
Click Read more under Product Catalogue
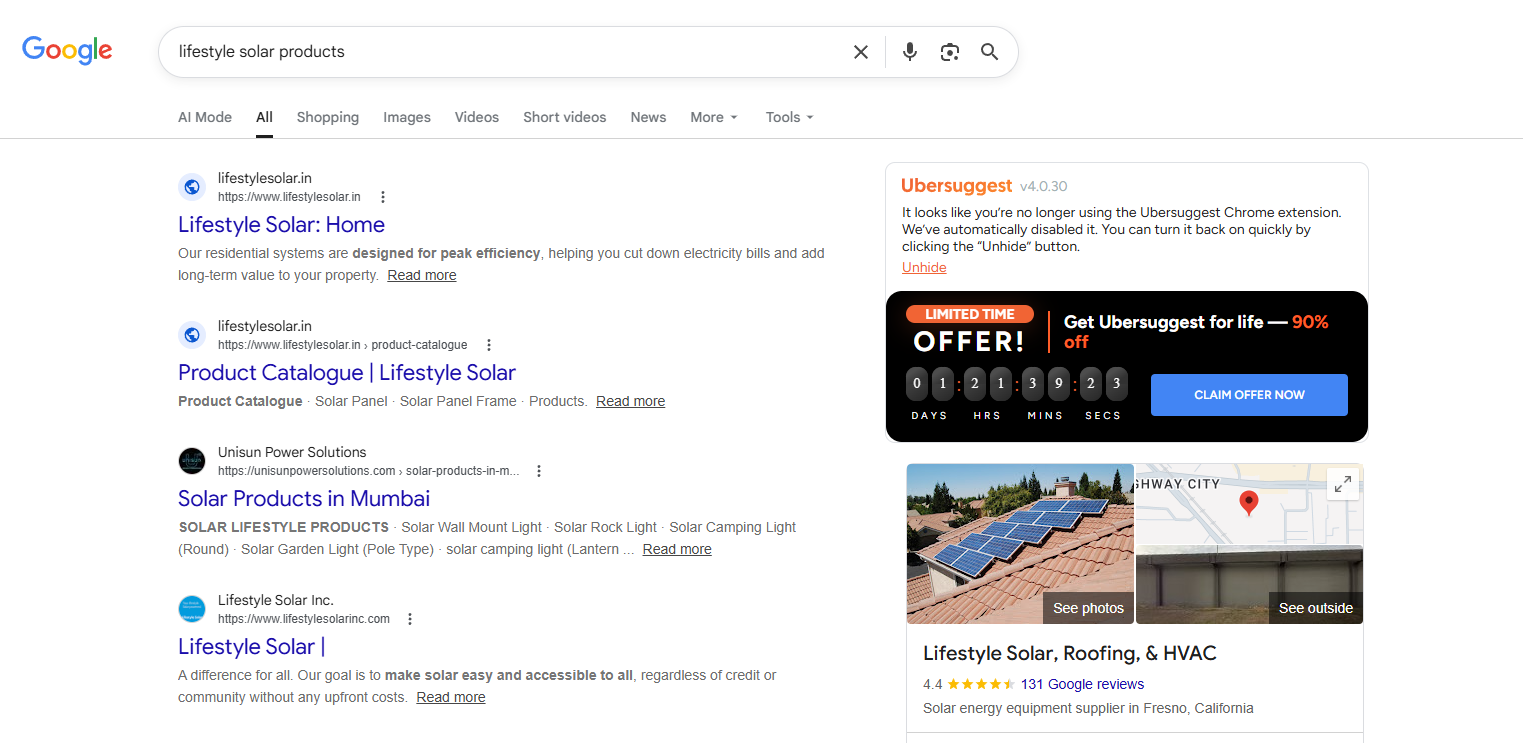[x=630, y=401]
